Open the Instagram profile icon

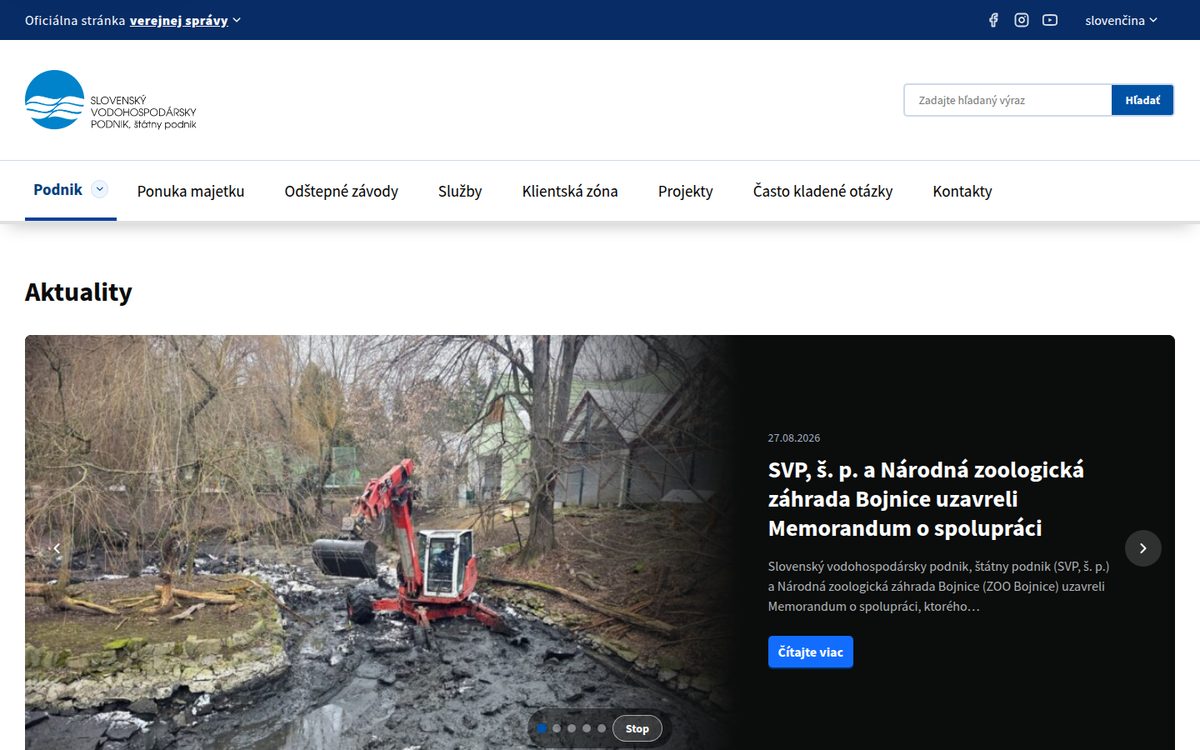click(x=1021, y=20)
